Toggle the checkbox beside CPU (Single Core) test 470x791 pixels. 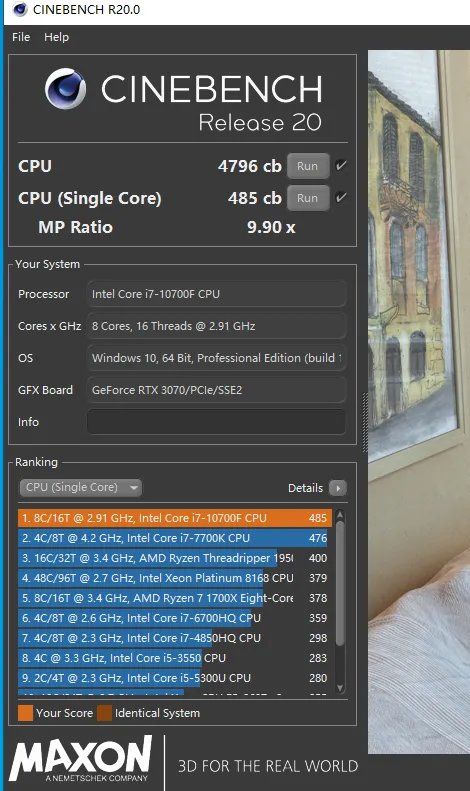(x=341, y=197)
